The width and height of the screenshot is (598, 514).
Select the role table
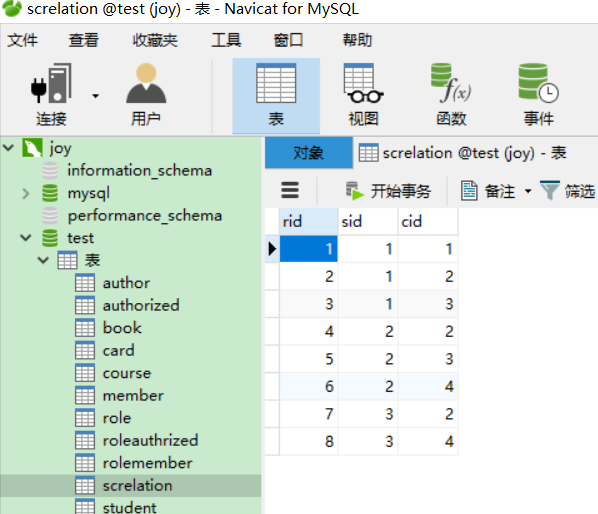tap(117, 418)
